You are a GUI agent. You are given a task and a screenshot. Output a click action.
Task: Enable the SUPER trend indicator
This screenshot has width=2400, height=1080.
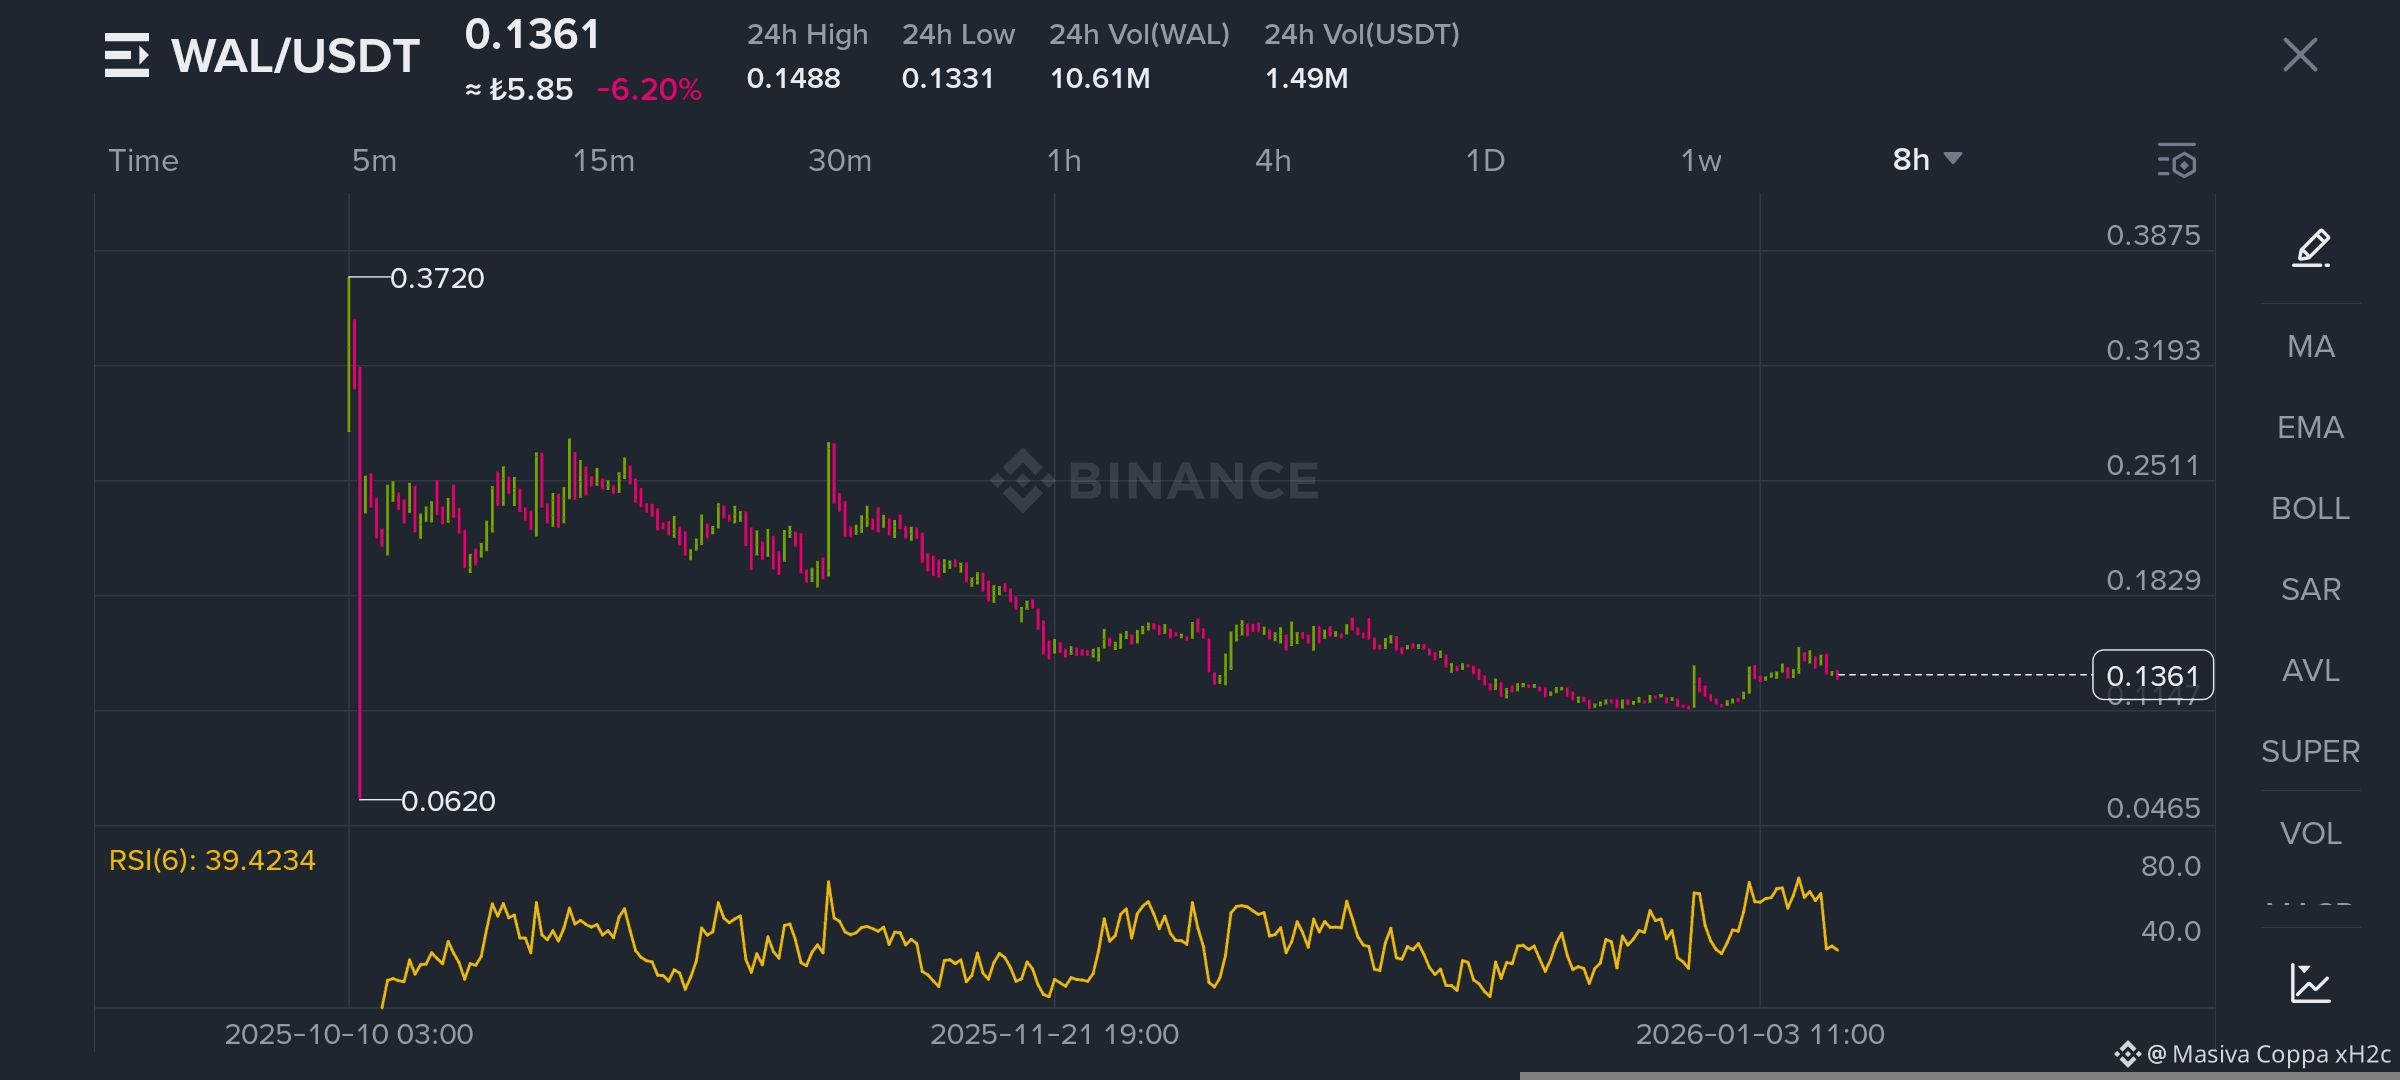point(2310,751)
